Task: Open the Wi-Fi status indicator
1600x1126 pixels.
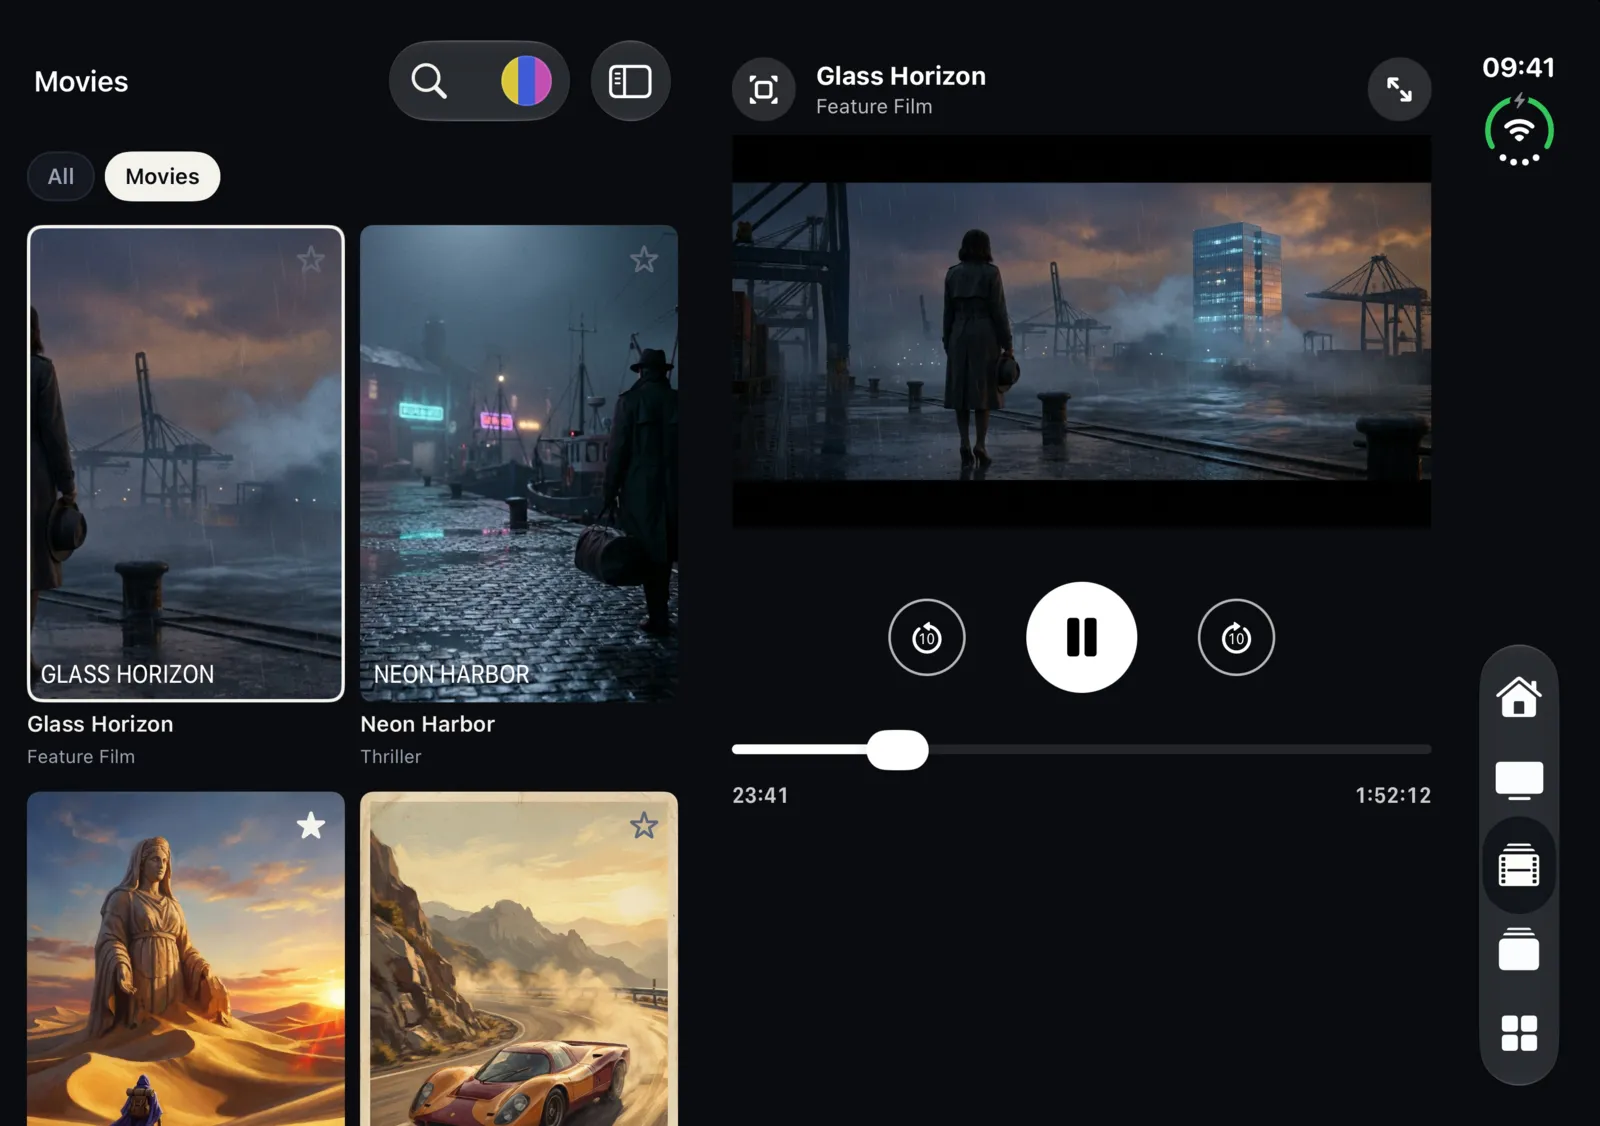Action: 1519,131
